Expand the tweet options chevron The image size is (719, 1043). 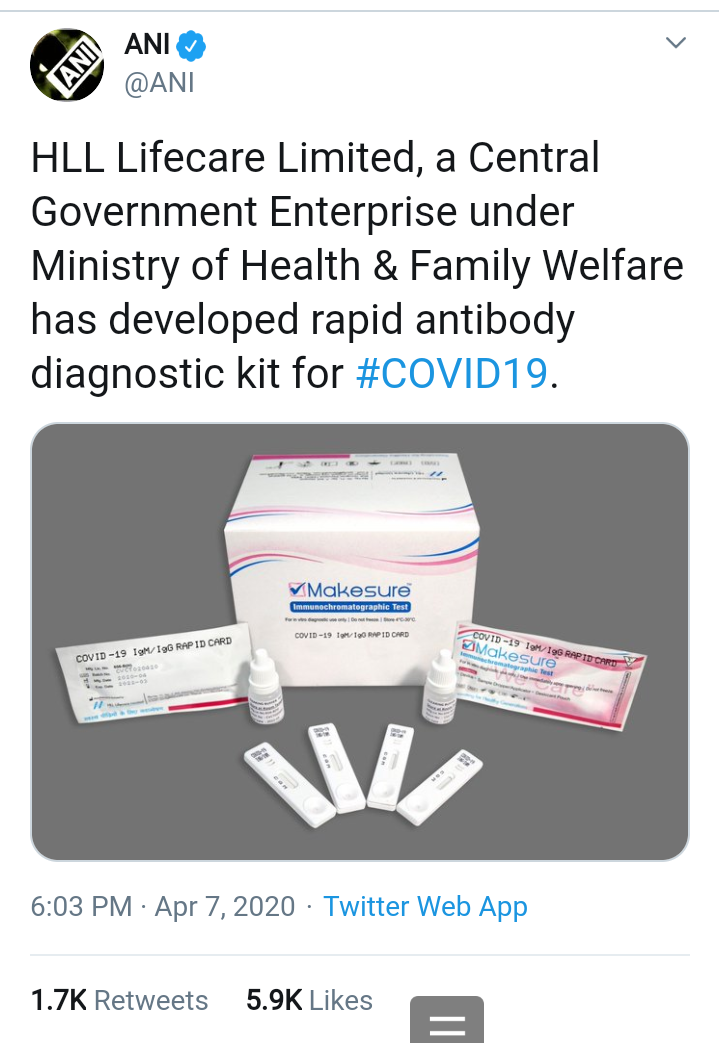point(676,43)
